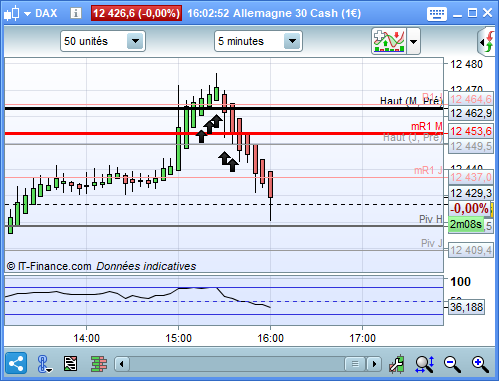The height and width of the screenshot is (381, 499).
Task: Click the 12 409,4 pivot price label
Action: 471,250
